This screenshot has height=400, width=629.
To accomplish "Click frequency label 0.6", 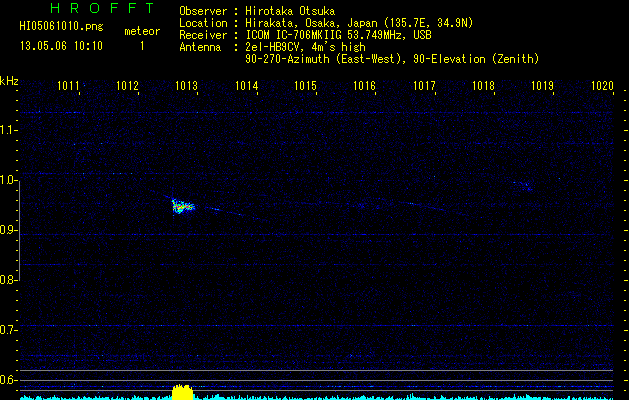I will [8, 380].
